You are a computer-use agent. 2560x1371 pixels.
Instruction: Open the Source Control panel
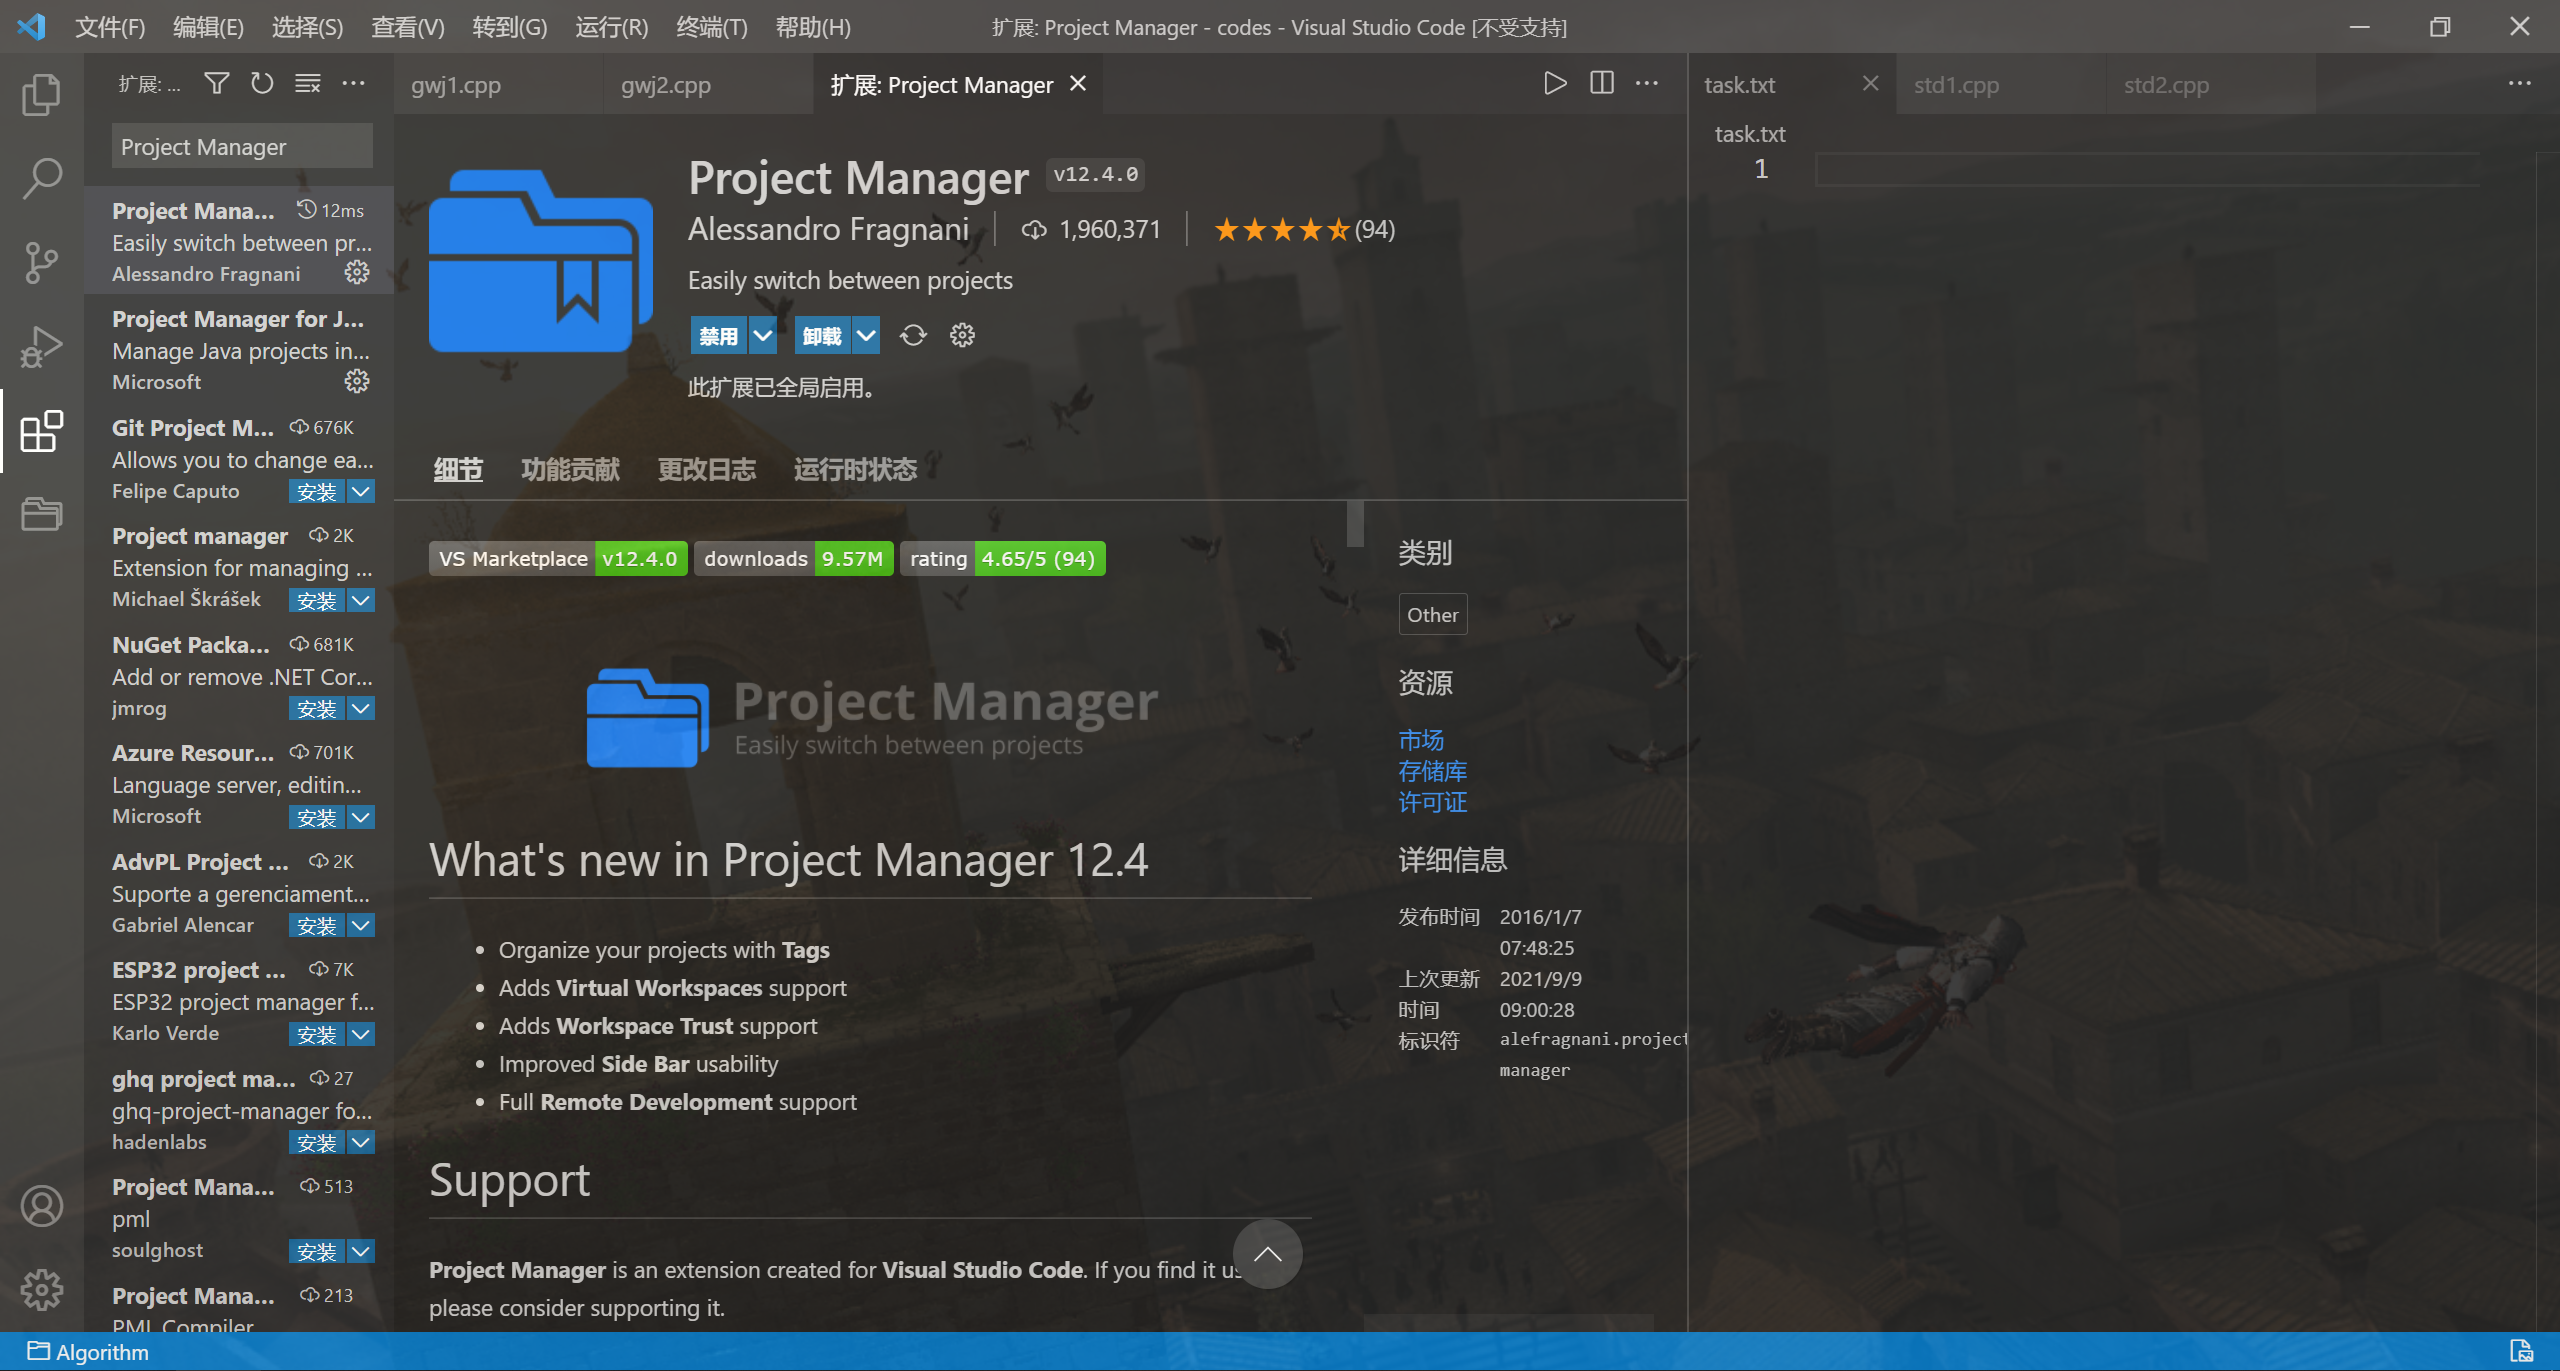pos(41,262)
